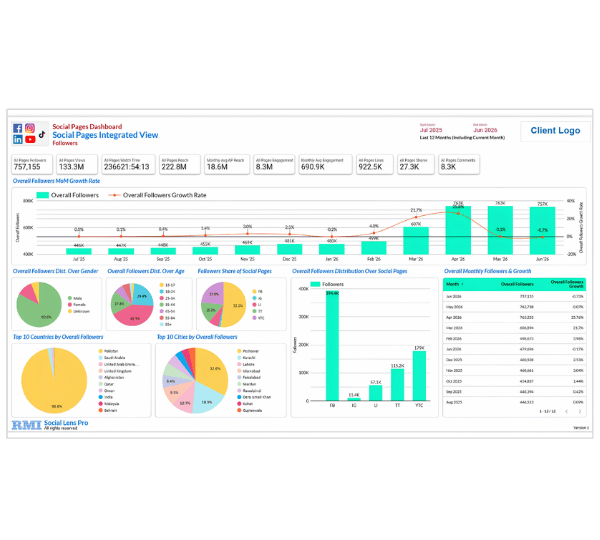Click the Top 10 Cities by Overall Followers heading

click(197, 337)
